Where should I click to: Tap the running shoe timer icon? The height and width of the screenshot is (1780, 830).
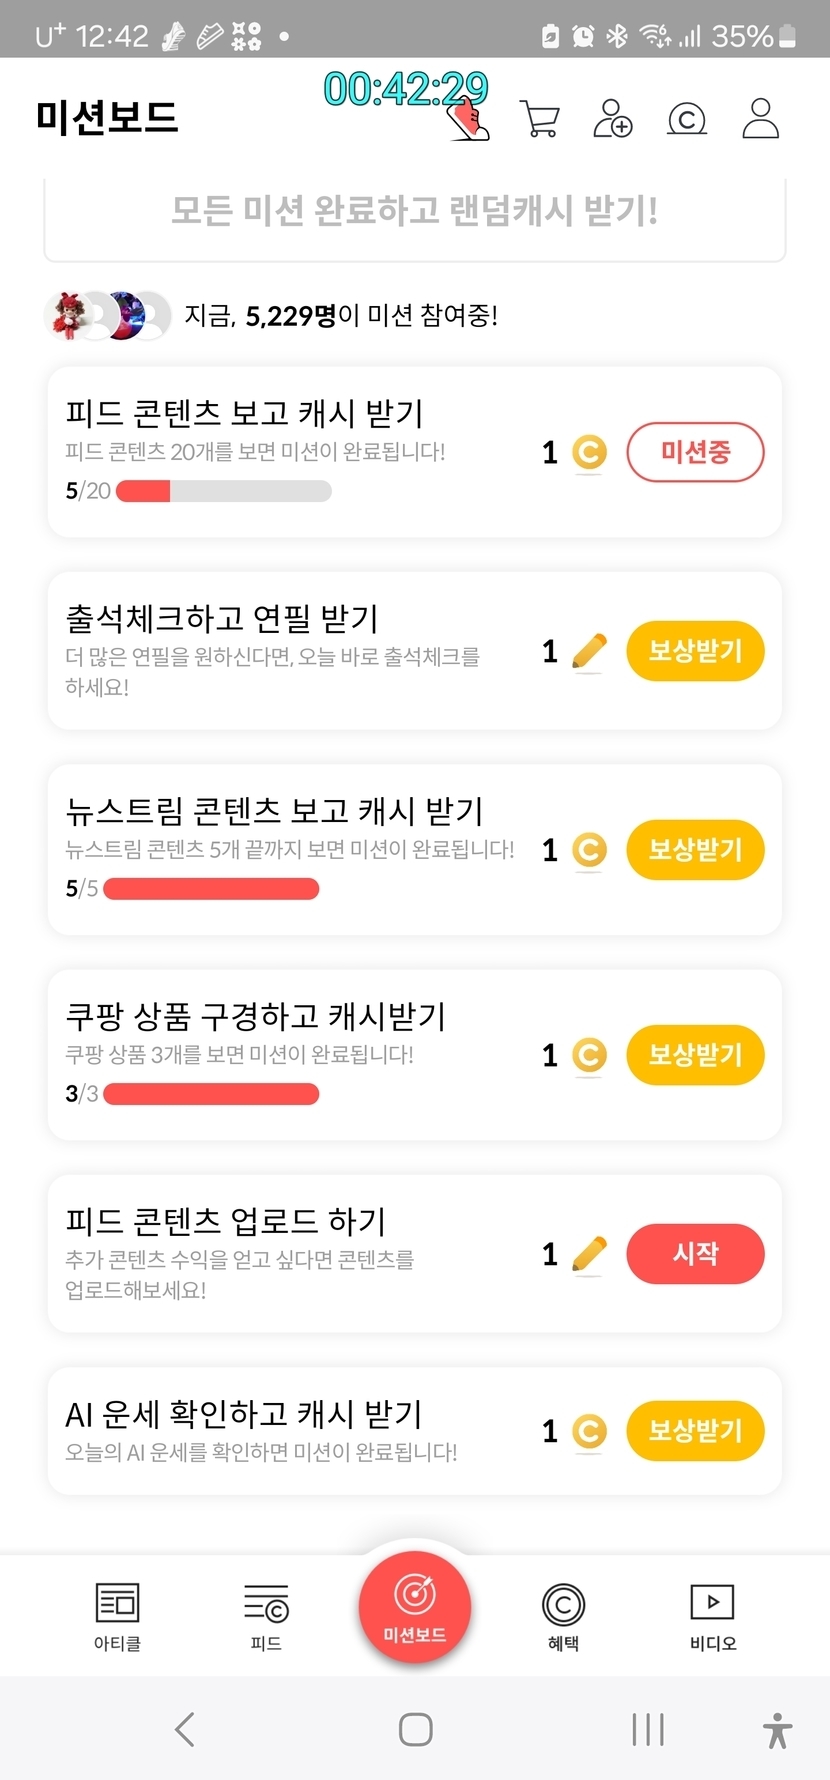[468, 122]
